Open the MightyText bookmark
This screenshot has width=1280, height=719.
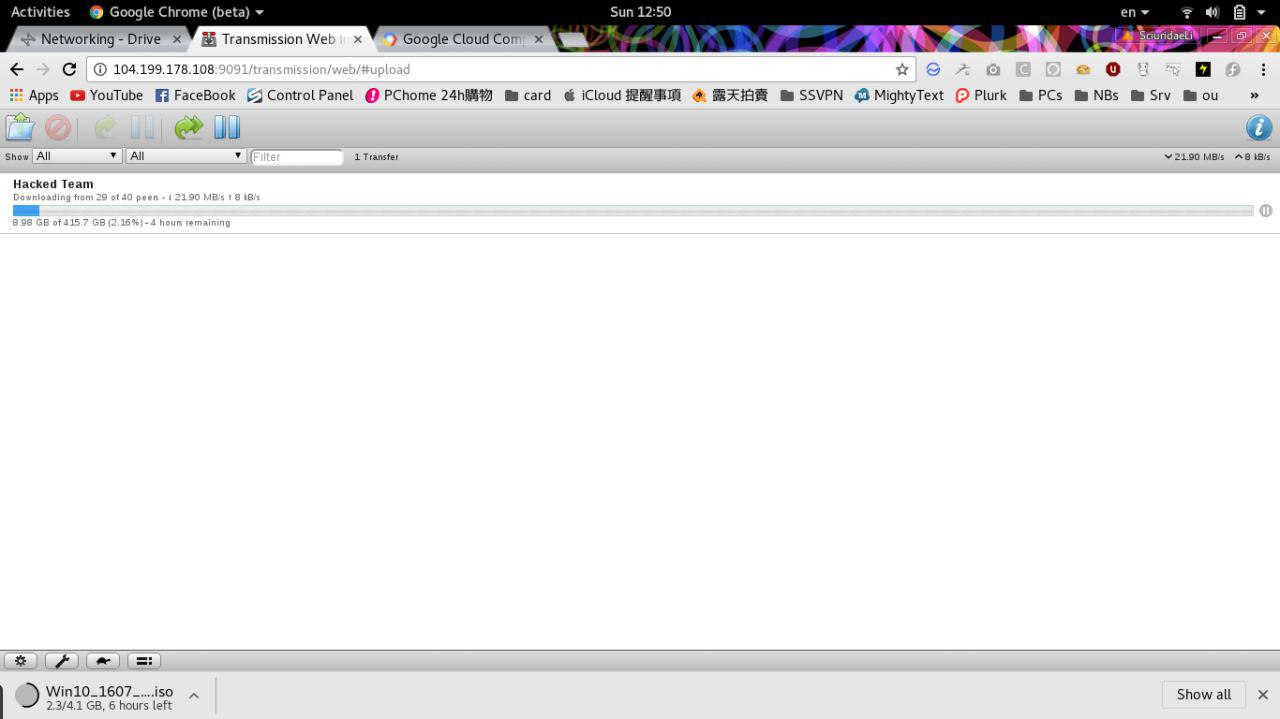(899, 95)
